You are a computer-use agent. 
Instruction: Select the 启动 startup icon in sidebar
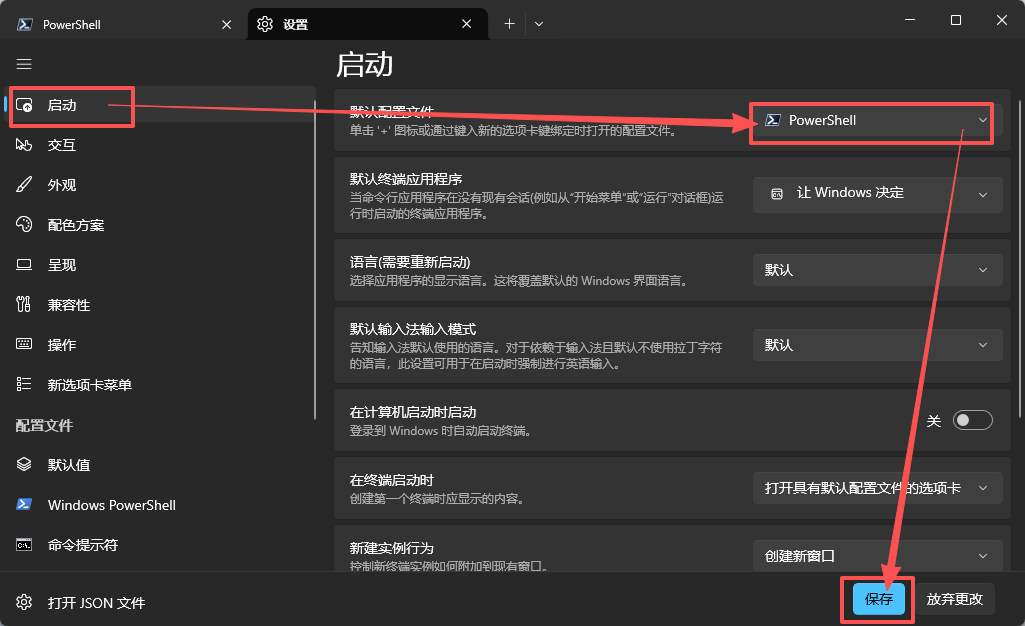tap(24, 105)
